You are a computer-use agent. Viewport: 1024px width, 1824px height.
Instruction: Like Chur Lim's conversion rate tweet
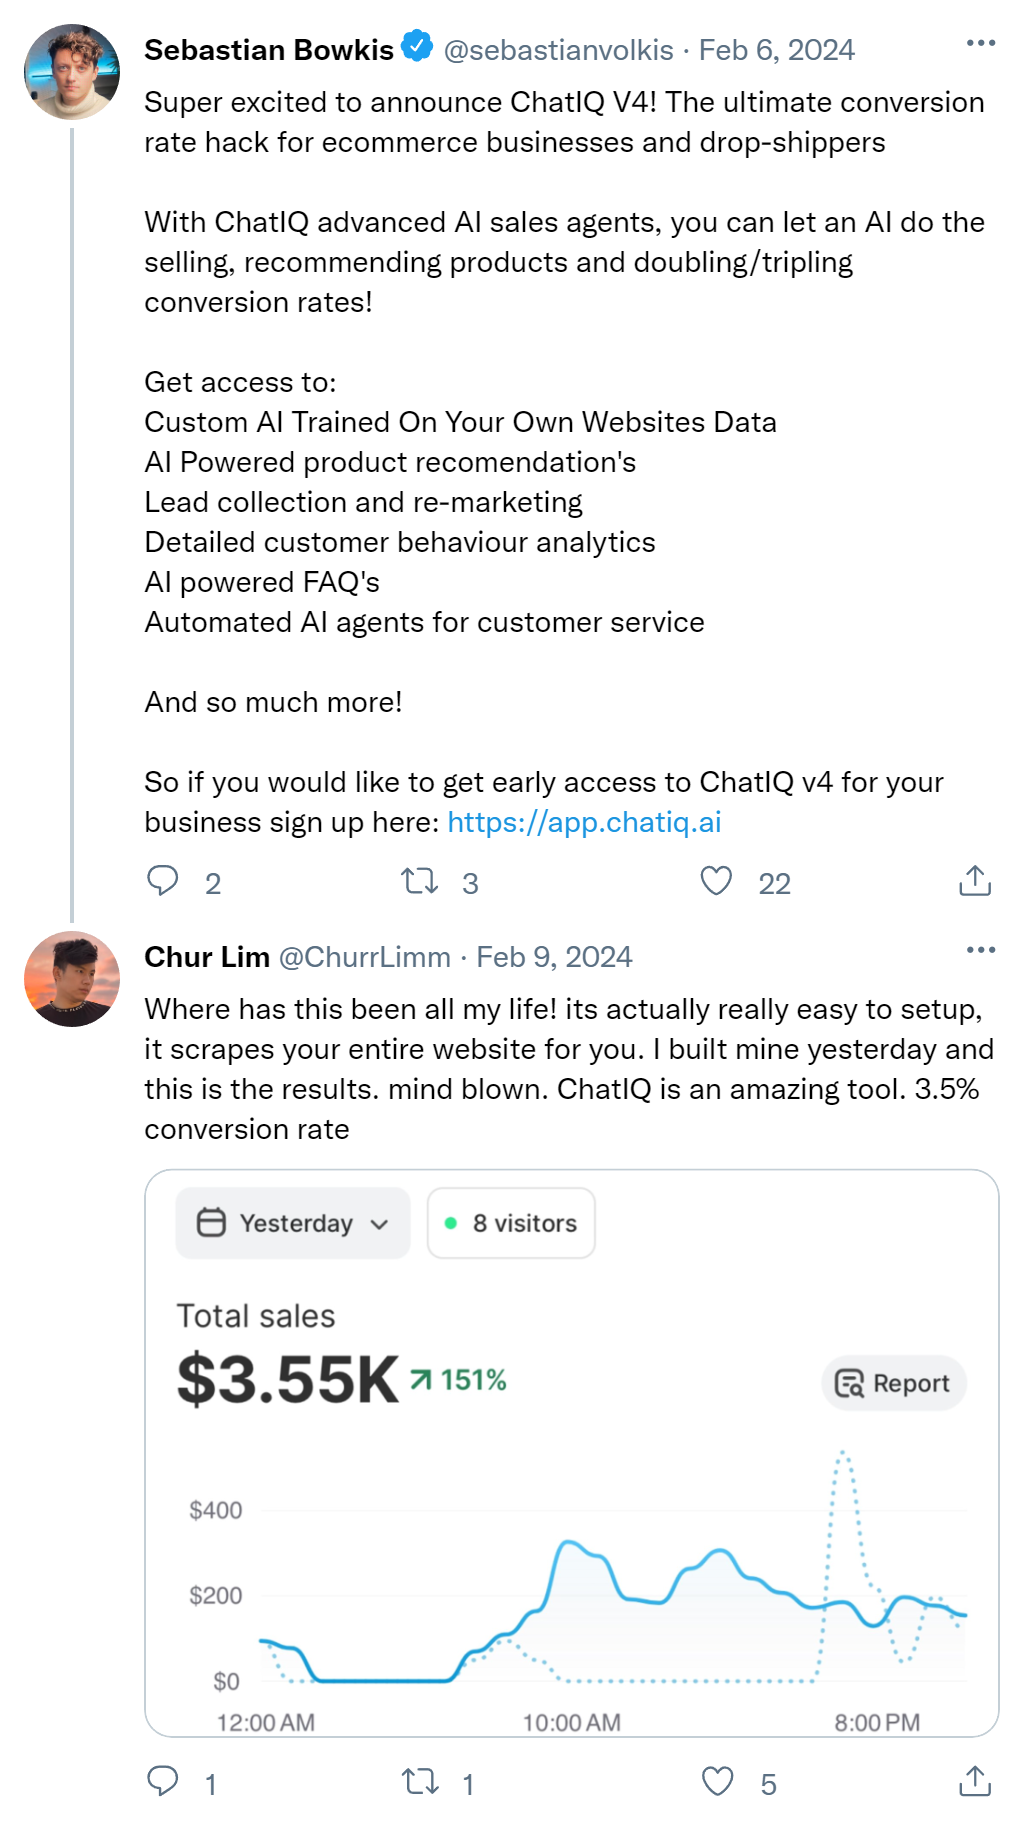pyautogui.click(x=717, y=1781)
